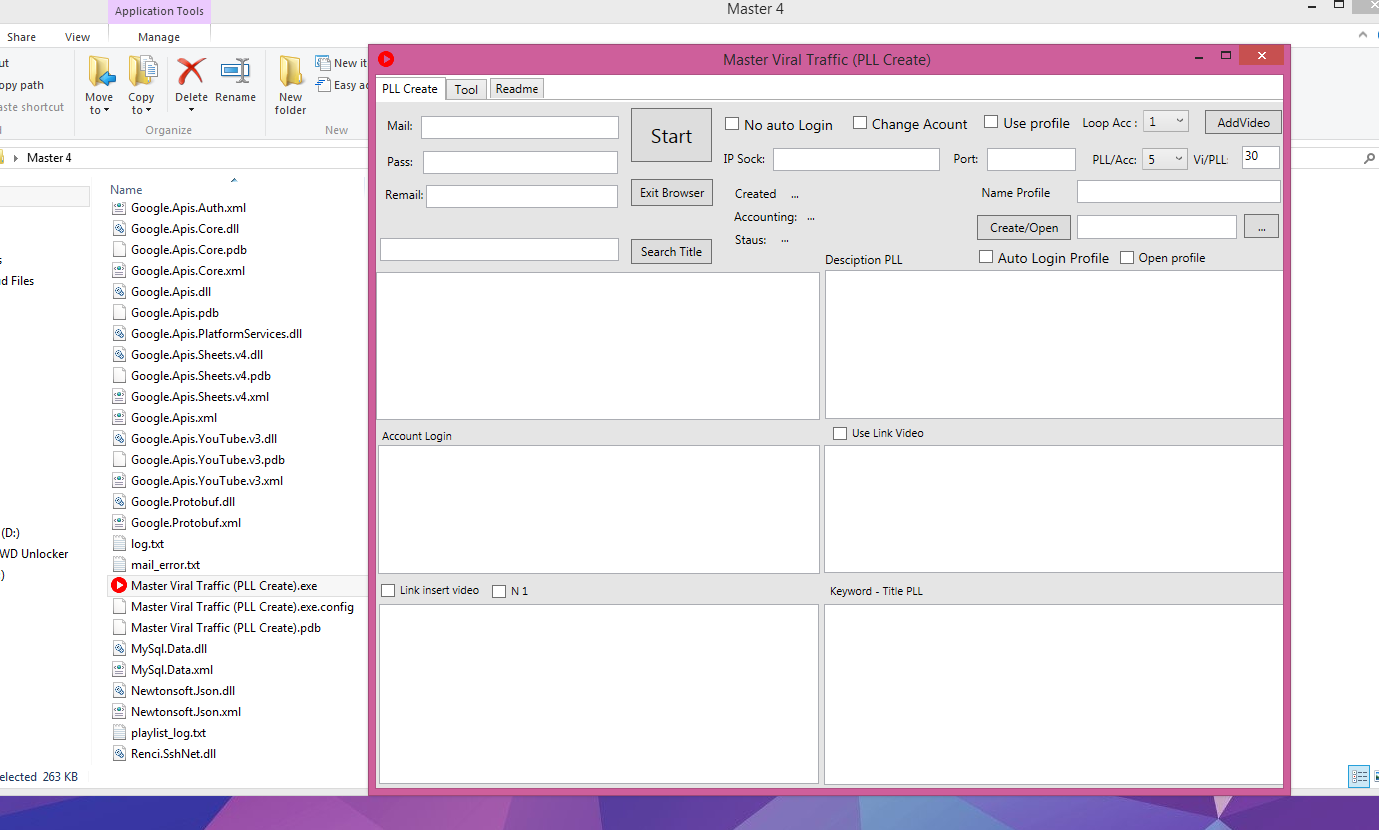Click the Keyword - Title PLL text area

point(1053,694)
